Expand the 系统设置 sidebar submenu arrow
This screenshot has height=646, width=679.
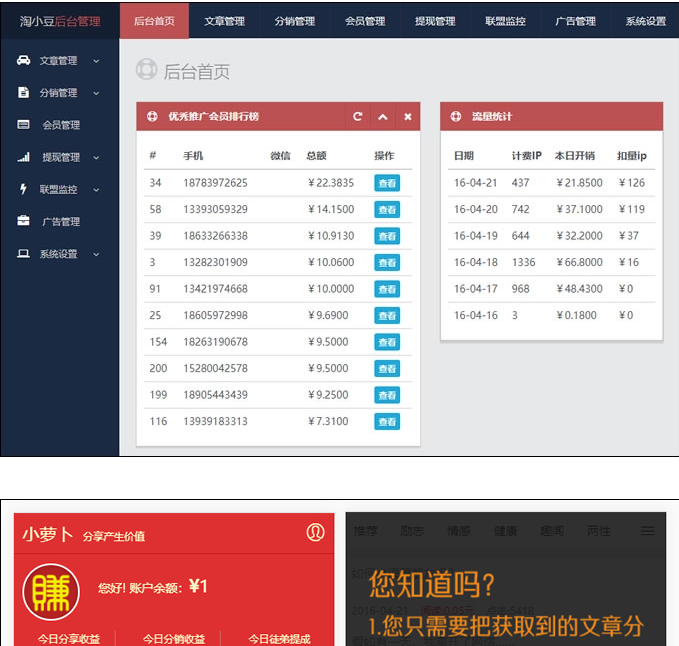pyautogui.click(x=96, y=254)
